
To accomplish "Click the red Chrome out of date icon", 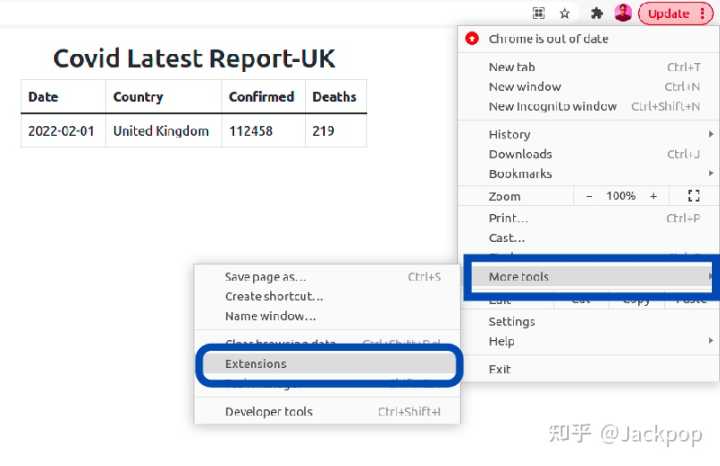I will tap(472, 39).
